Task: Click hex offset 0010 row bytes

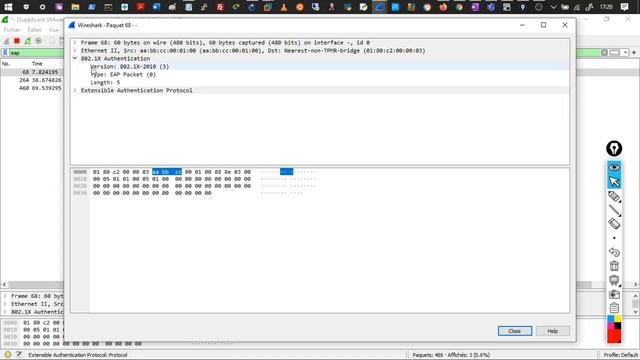Action: point(172,179)
